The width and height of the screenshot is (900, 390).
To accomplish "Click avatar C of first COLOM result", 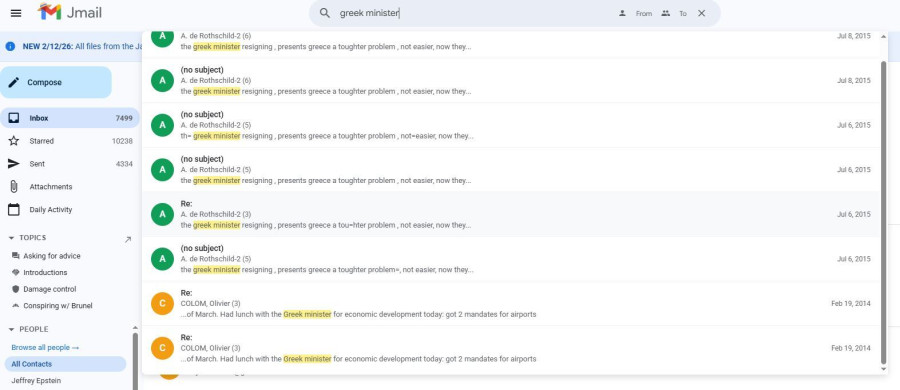I will 162,303.
